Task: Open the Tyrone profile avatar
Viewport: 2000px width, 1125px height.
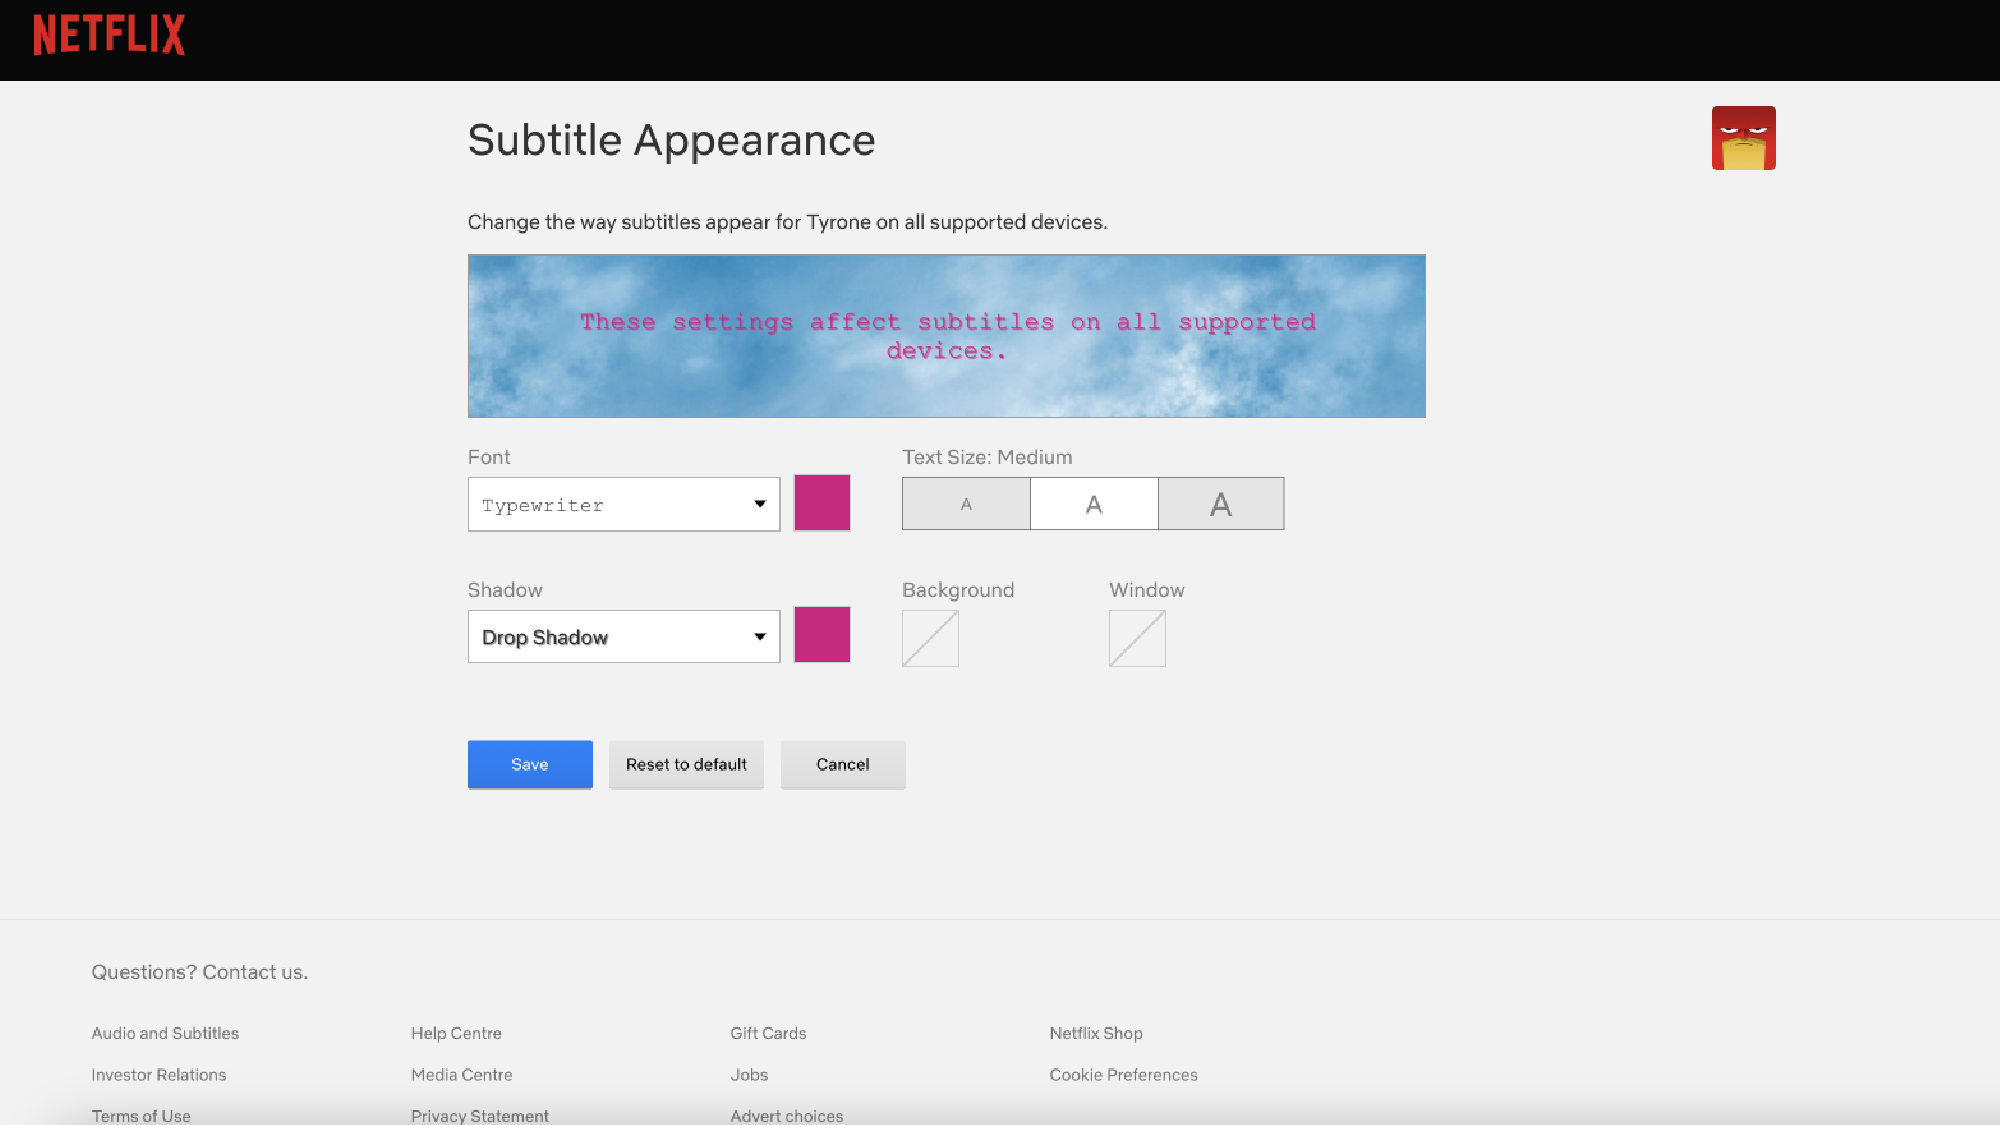Action: point(1743,138)
